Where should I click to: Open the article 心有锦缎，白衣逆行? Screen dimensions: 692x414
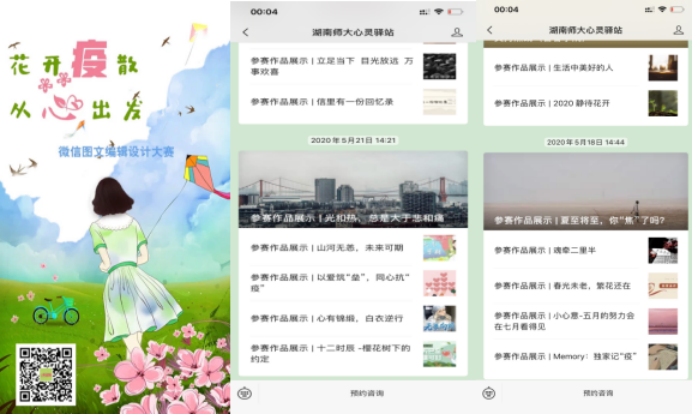pos(328,318)
